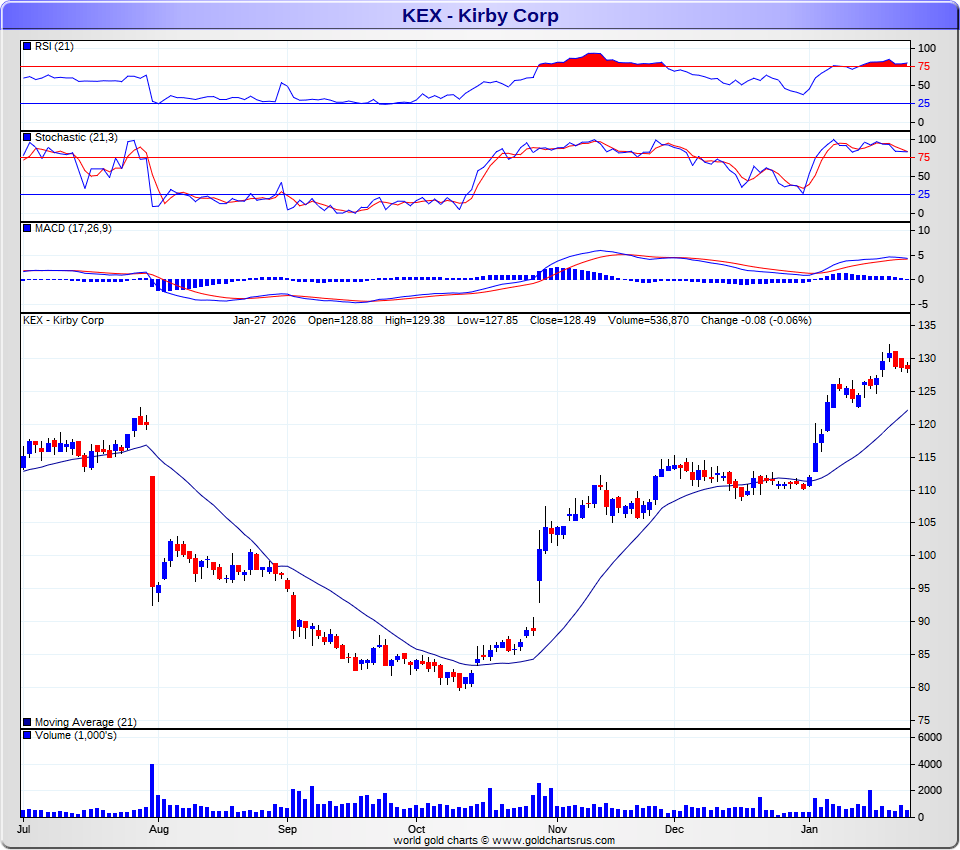Click the 135 price axis label

point(927,325)
